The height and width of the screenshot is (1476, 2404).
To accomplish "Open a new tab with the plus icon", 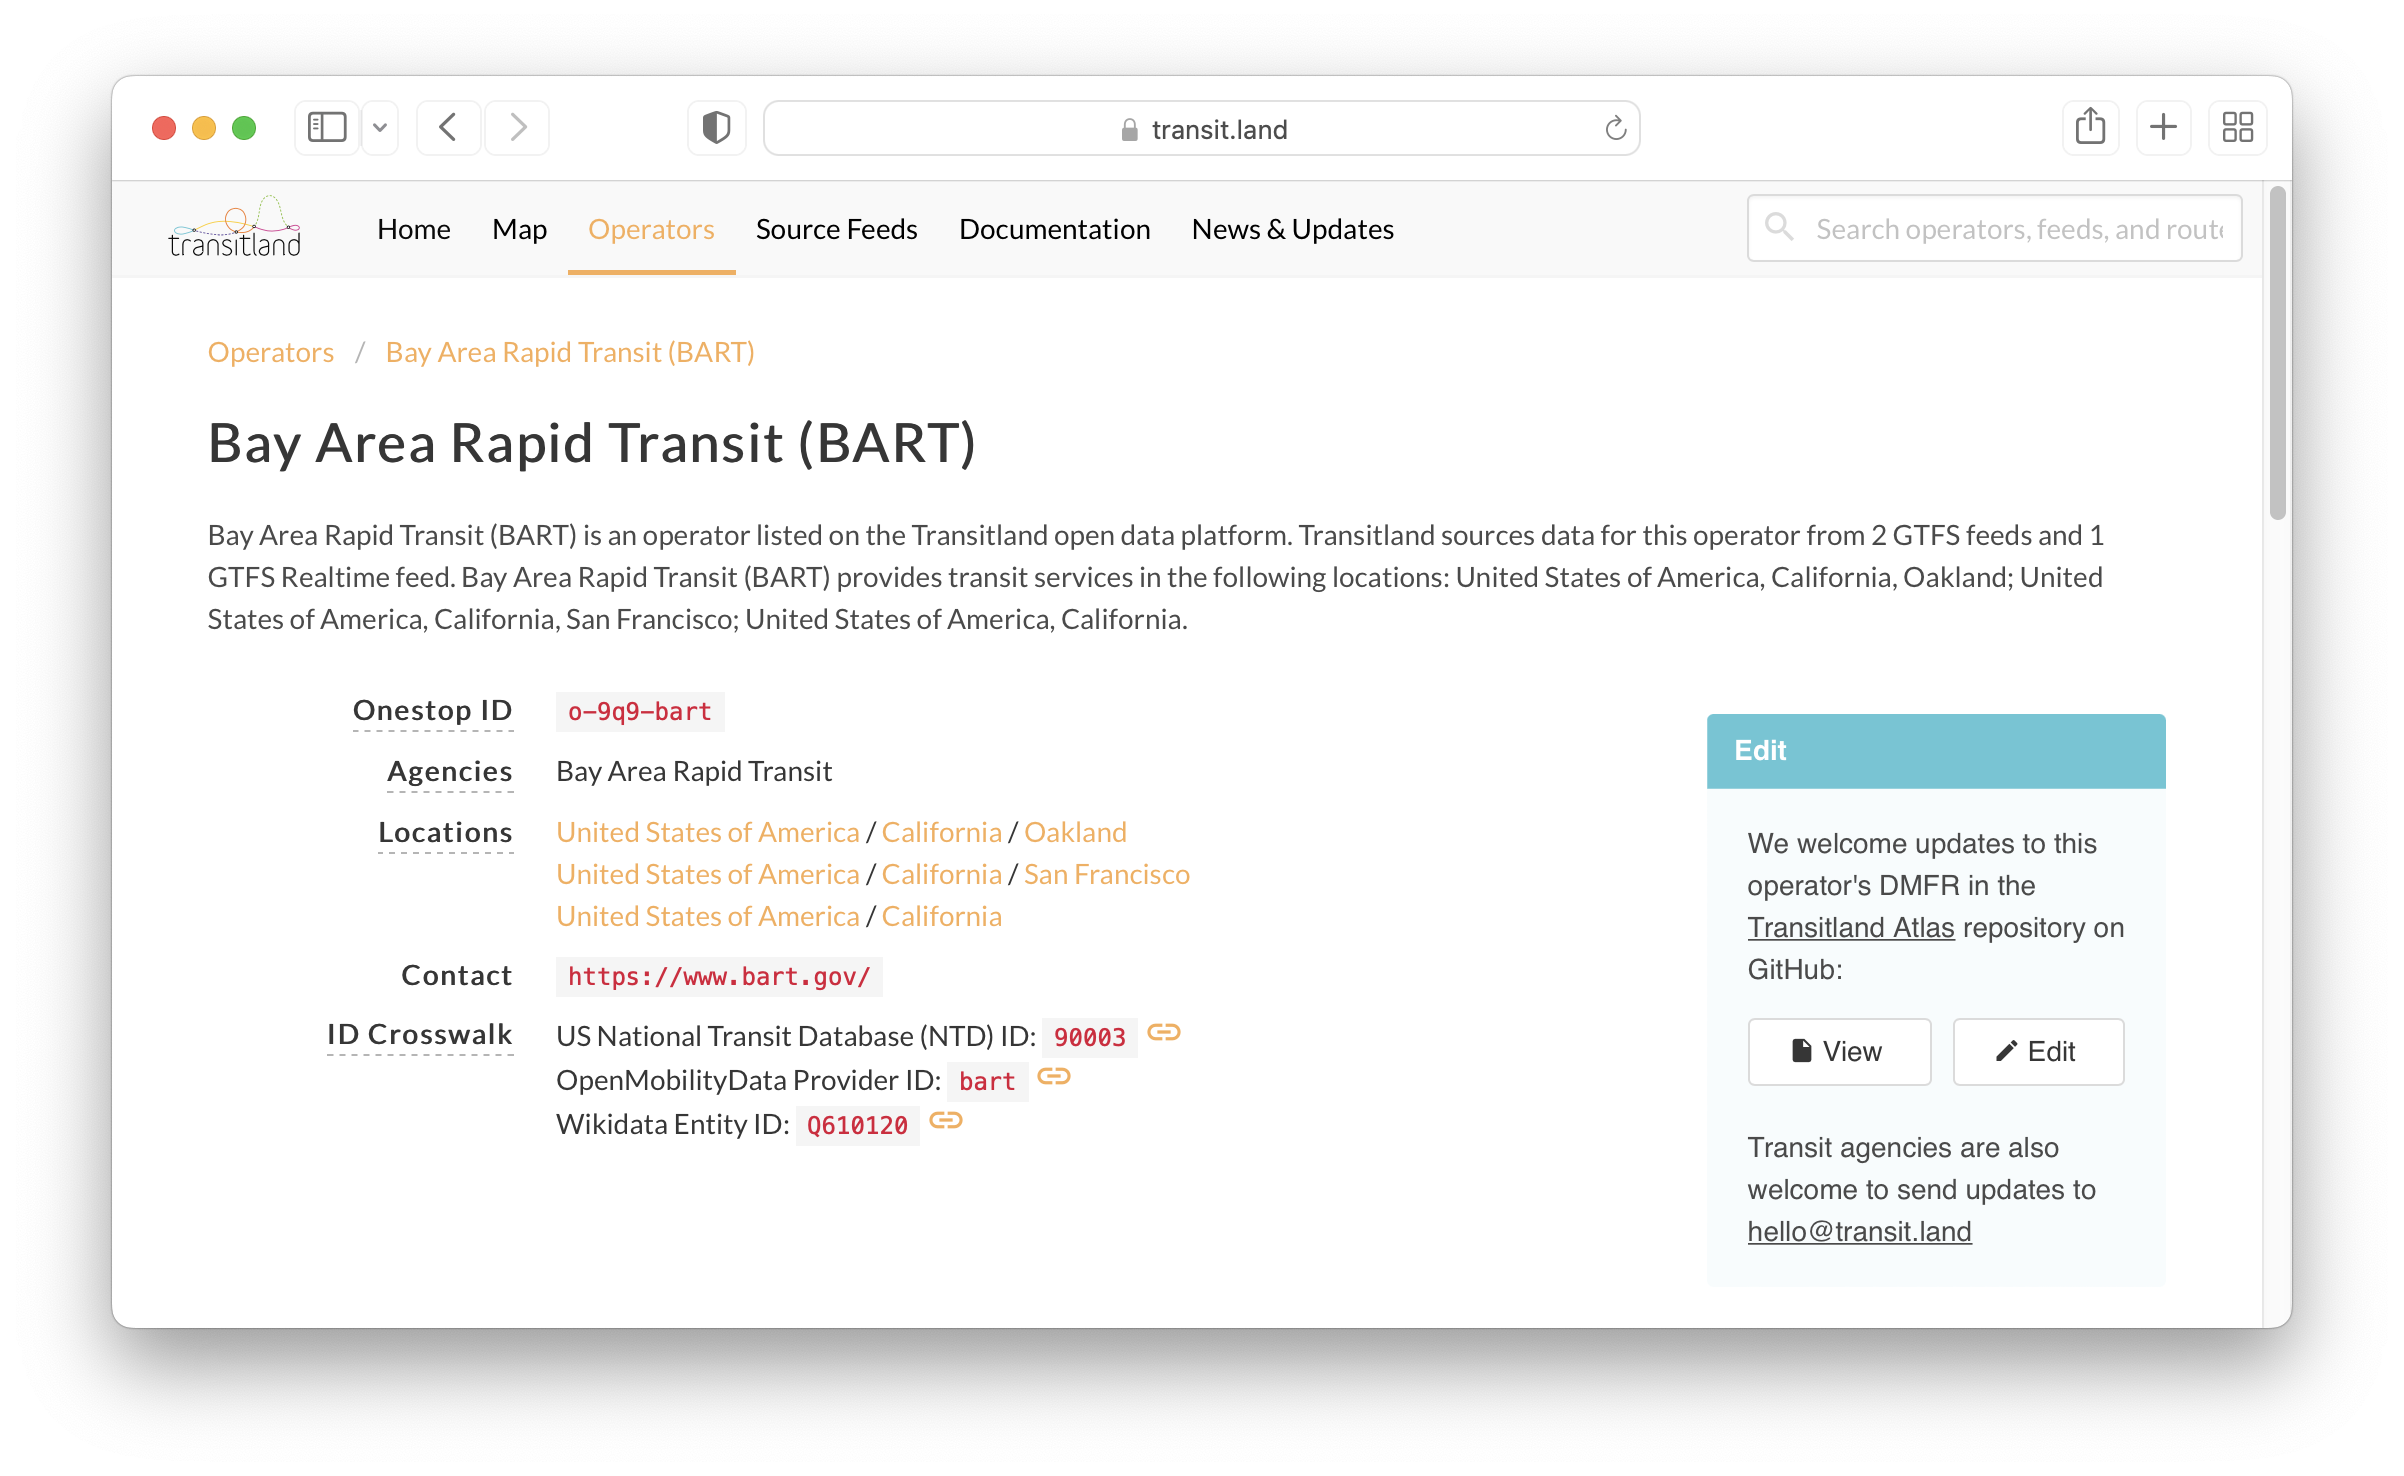I will pyautogui.click(x=2164, y=127).
